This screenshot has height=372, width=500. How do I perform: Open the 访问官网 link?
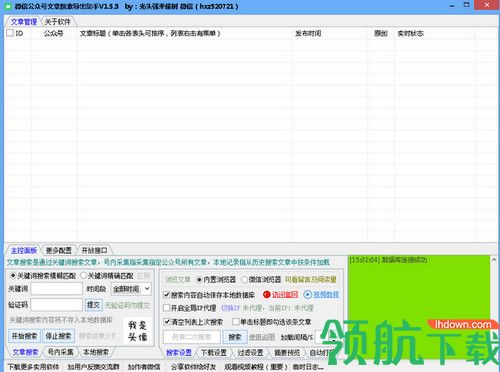click(x=285, y=295)
